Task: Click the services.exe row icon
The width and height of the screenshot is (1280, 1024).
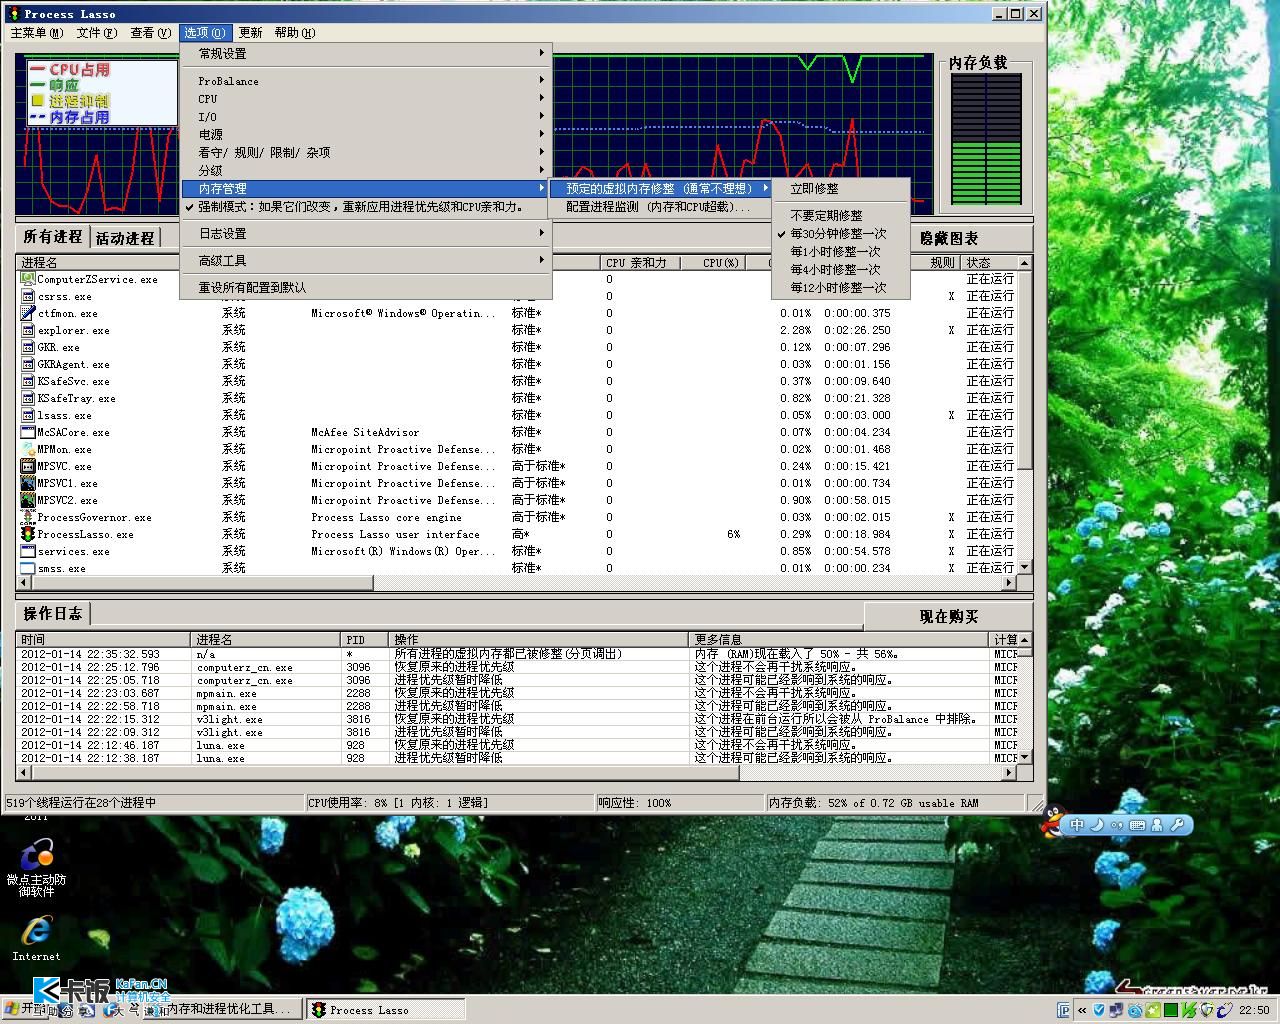Action: coord(28,551)
